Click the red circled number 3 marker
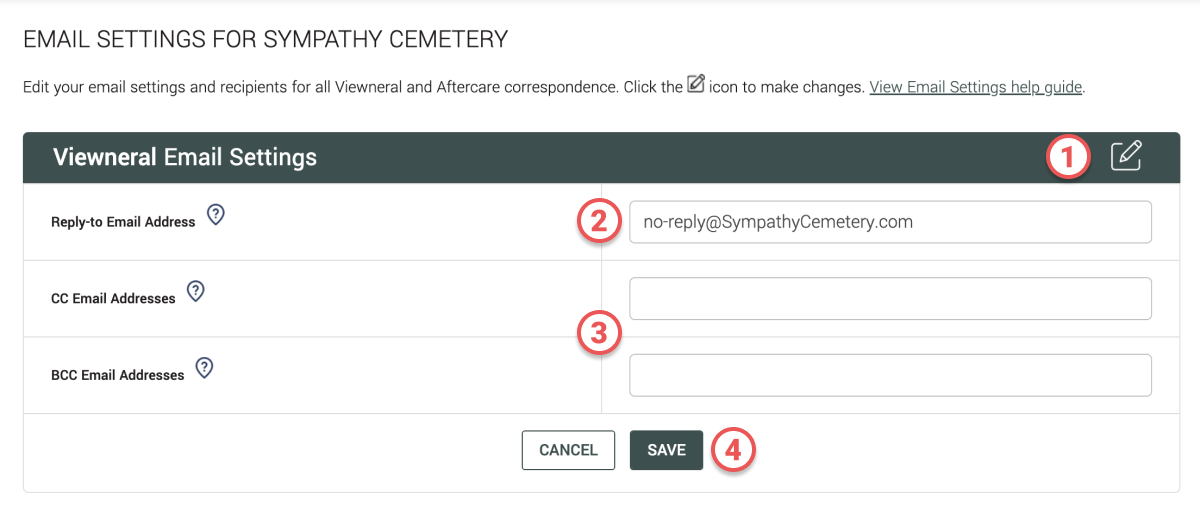 600,335
